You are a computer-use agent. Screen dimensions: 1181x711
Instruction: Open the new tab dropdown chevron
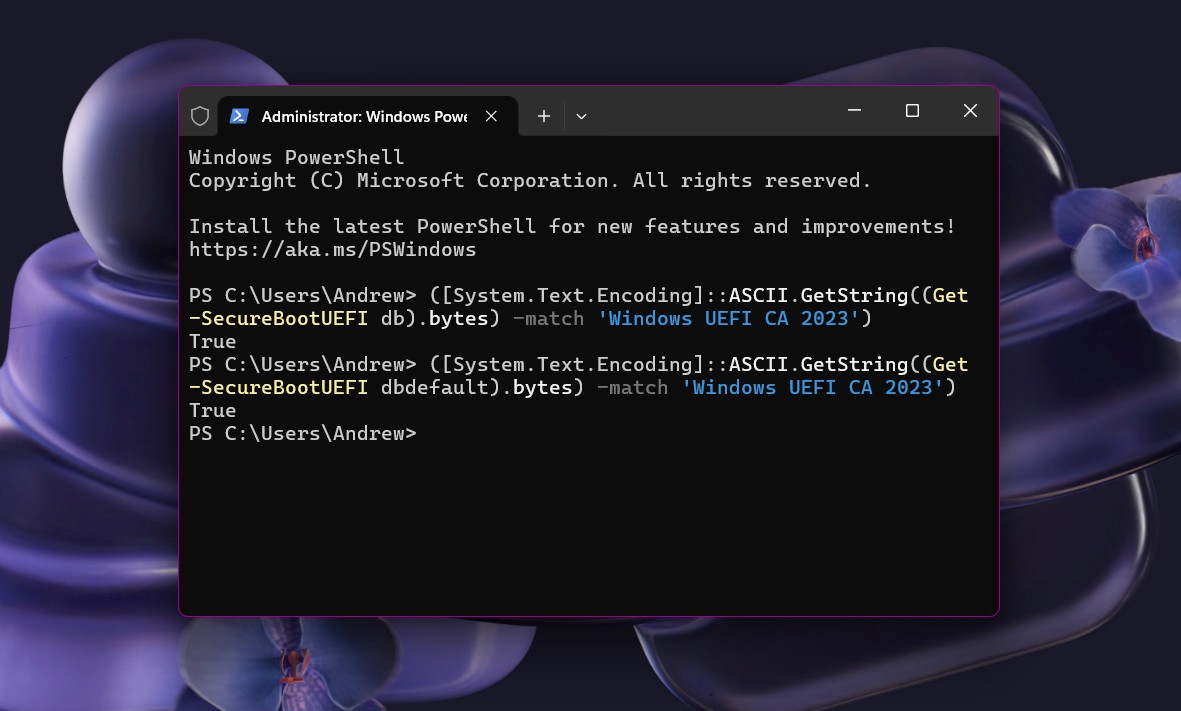581,116
